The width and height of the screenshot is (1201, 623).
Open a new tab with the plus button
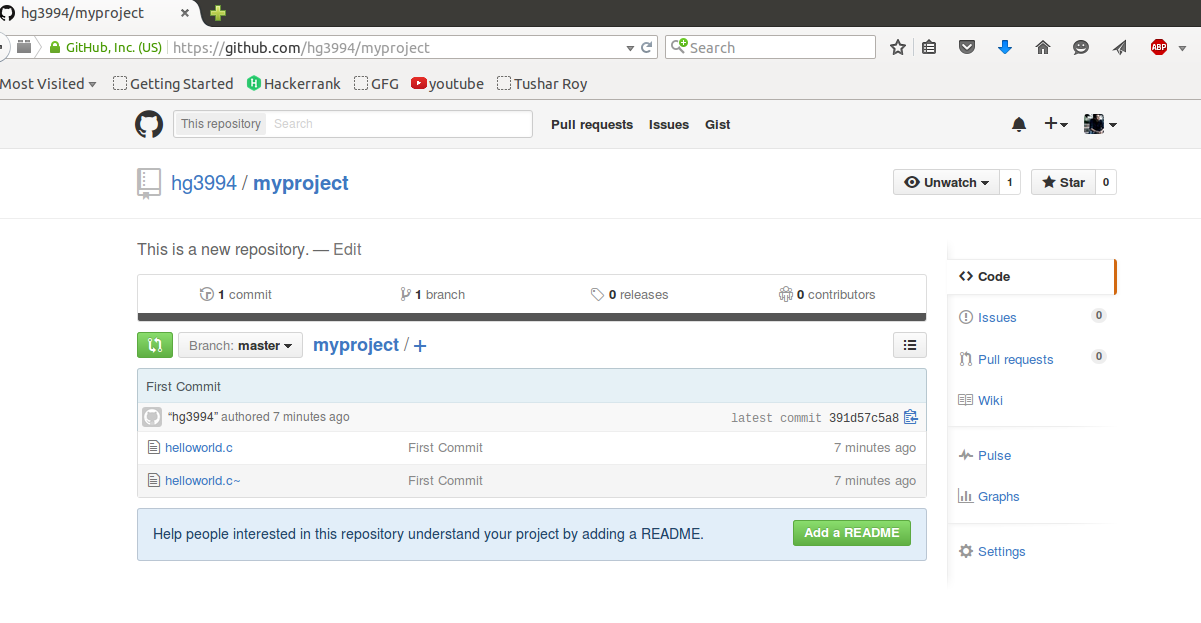pyautogui.click(x=218, y=13)
